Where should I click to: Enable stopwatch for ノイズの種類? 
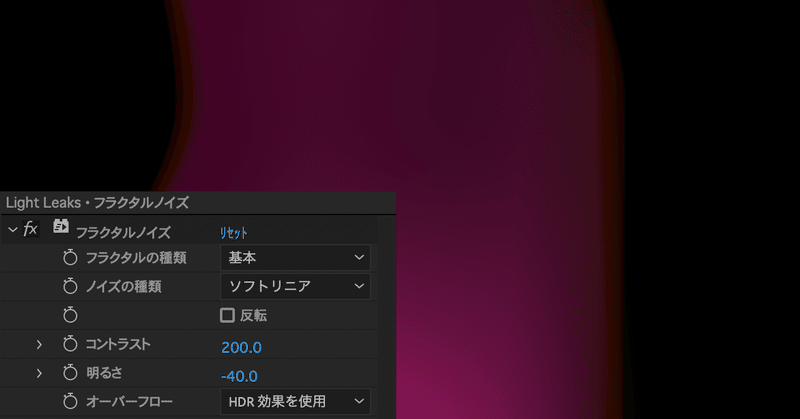click(x=70, y=286)
